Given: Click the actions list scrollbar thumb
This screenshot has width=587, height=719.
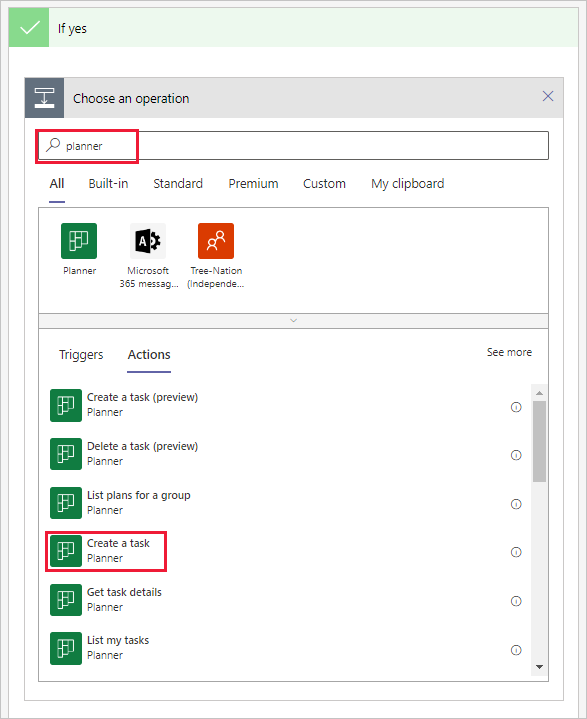Looking at the screenshot, I should pyautogui.click(x=539, y=441).
